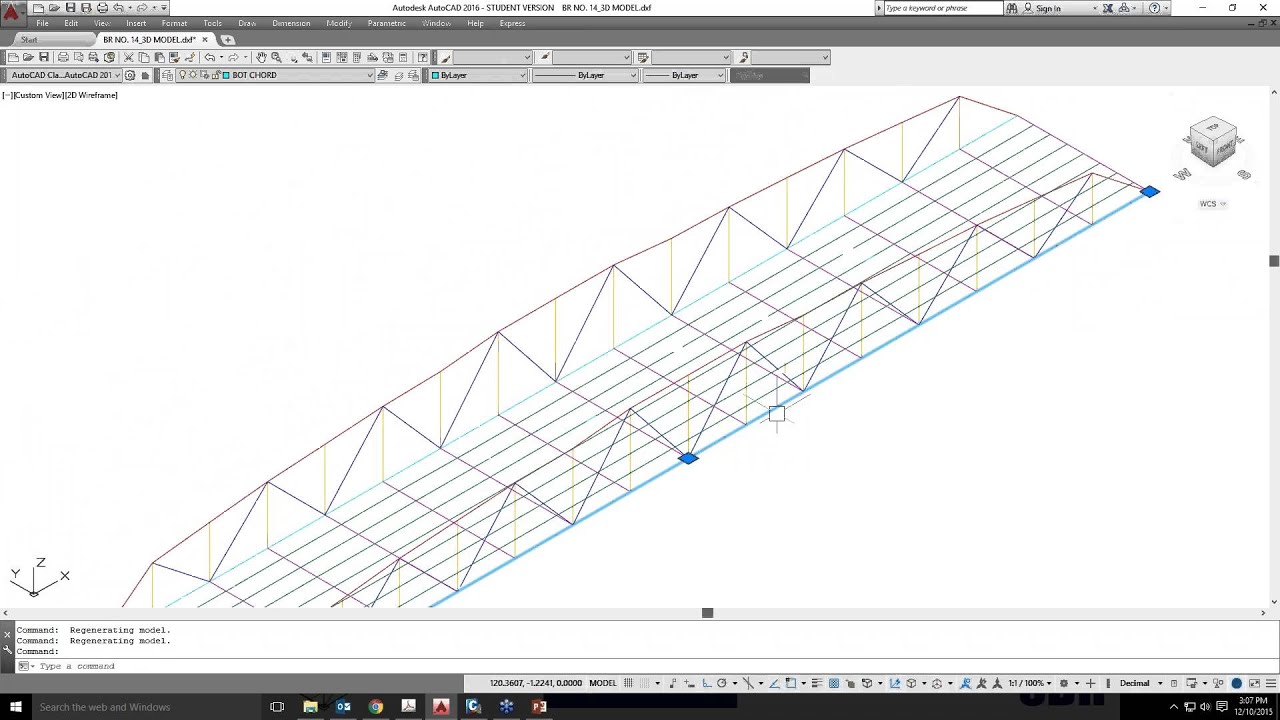Click the BOT CHORD cyan layer color swatch
The height and width of the screenshot is (720, 1280).
pos(226,75)
